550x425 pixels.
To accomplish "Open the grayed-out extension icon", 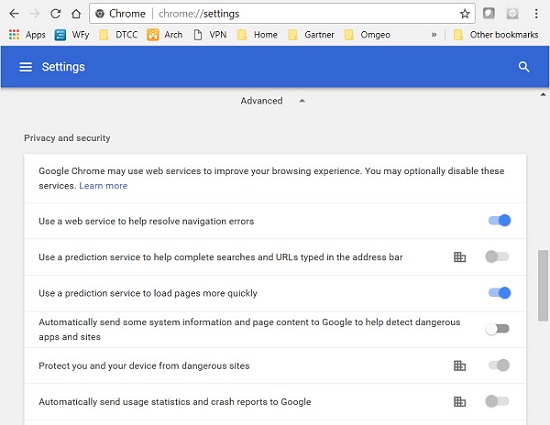I will pyautogui.click(x=512, y=13).
